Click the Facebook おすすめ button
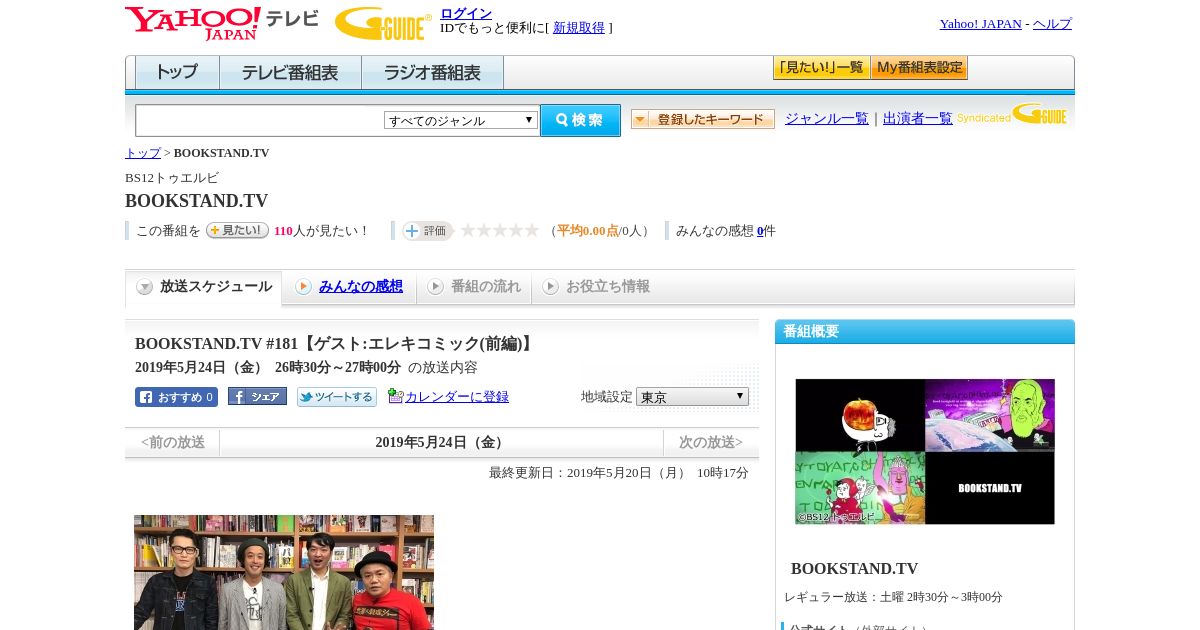The width and height of the screenshot is (1200, 630). 176,397
